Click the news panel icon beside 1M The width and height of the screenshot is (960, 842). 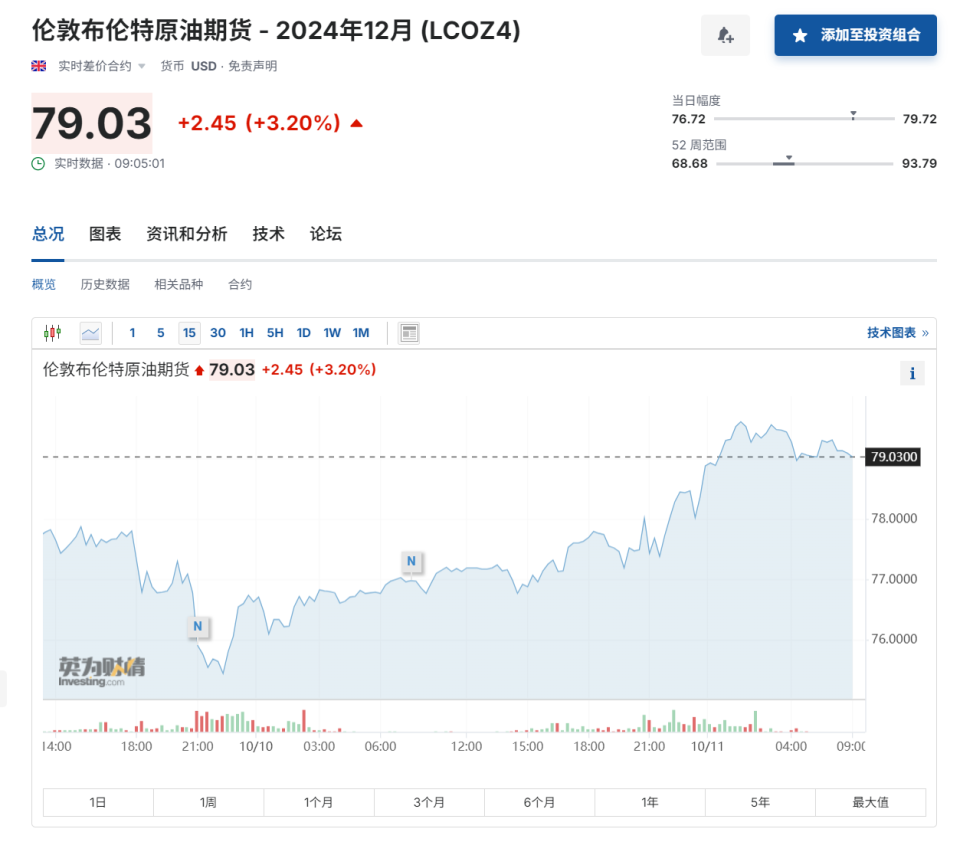(408, 332)
